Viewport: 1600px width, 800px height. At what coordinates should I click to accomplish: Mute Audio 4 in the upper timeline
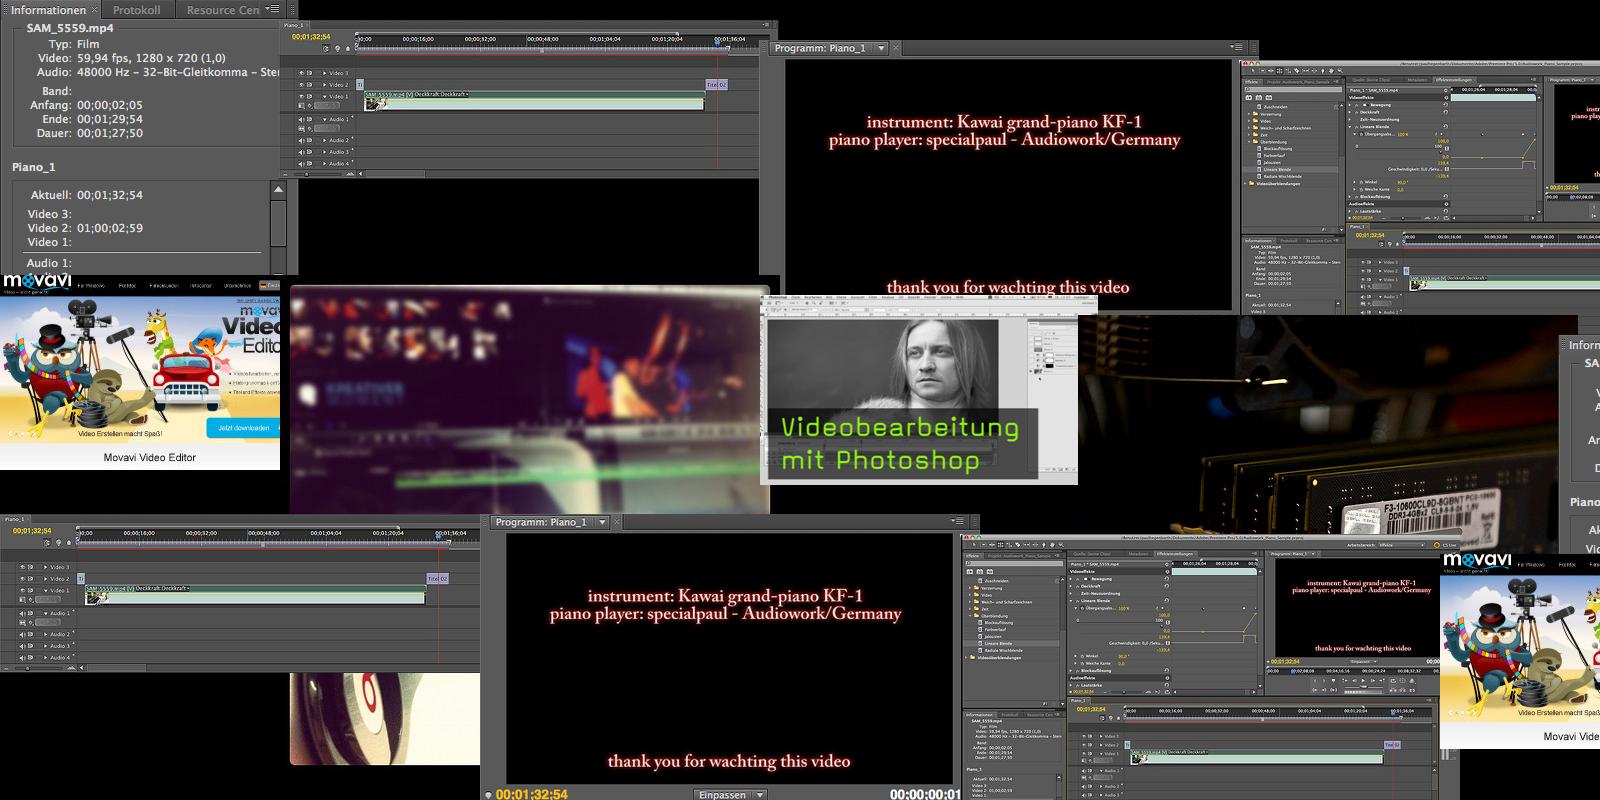coord(301,164)
